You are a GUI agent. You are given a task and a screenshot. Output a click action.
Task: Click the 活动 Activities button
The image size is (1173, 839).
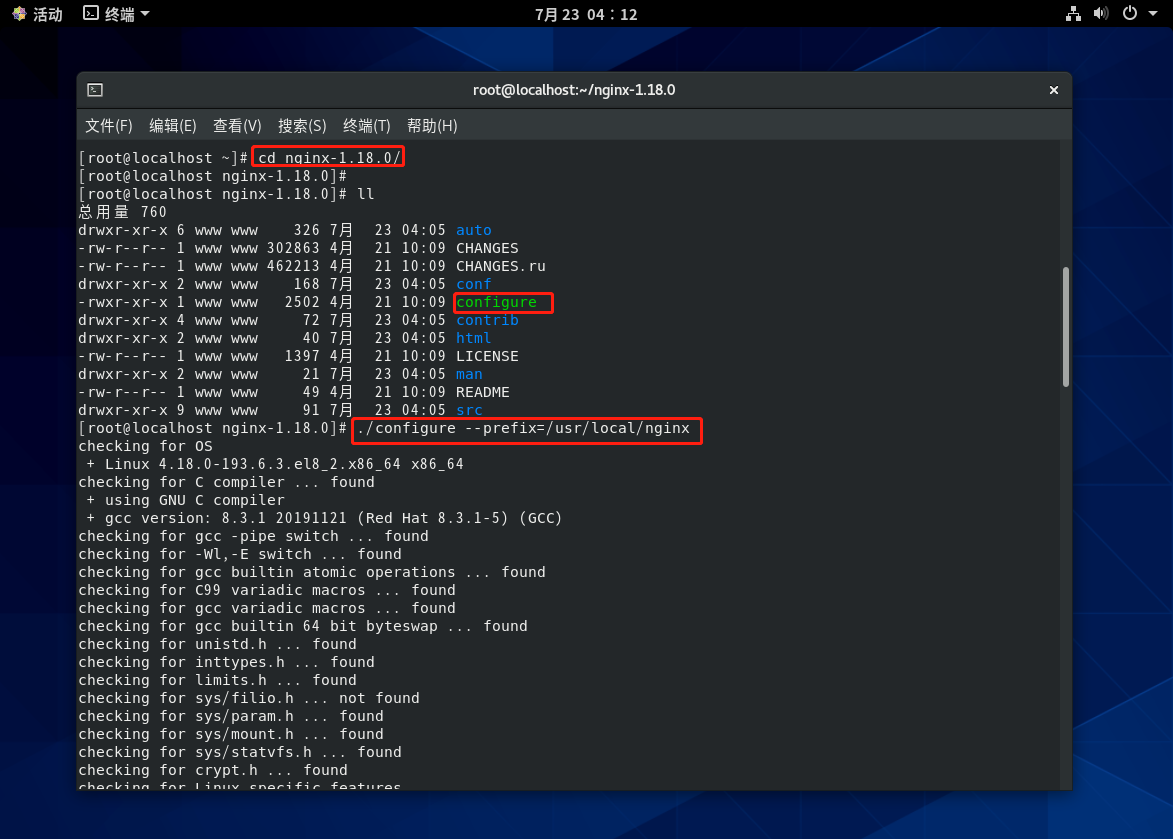click(47, 14)
